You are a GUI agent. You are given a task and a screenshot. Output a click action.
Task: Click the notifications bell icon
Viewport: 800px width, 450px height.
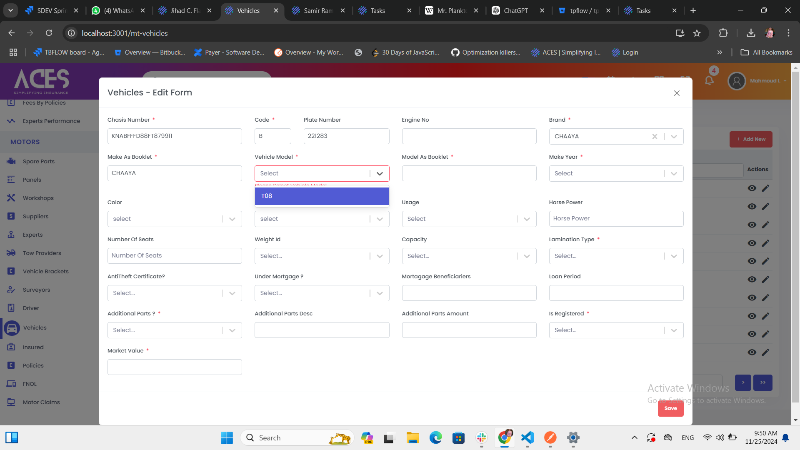711,80
